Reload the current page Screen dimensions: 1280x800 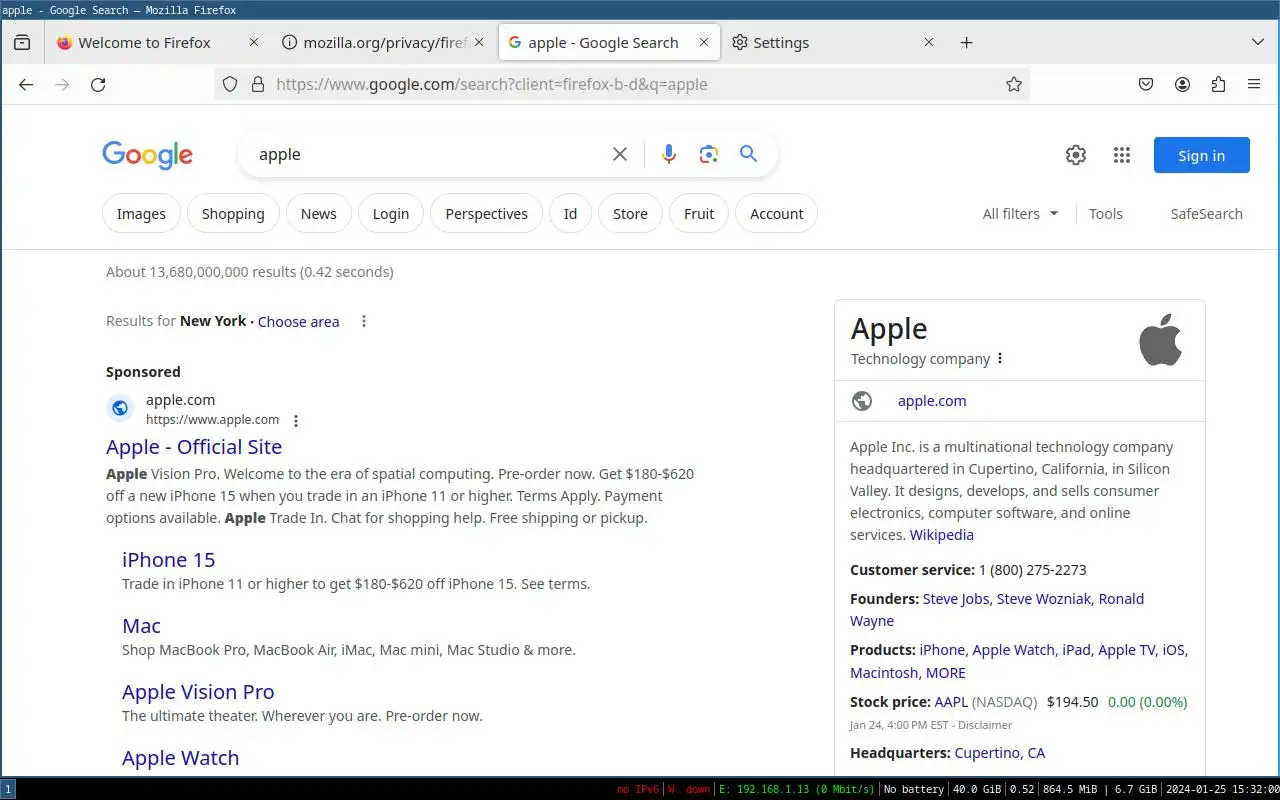coord(98,85)
